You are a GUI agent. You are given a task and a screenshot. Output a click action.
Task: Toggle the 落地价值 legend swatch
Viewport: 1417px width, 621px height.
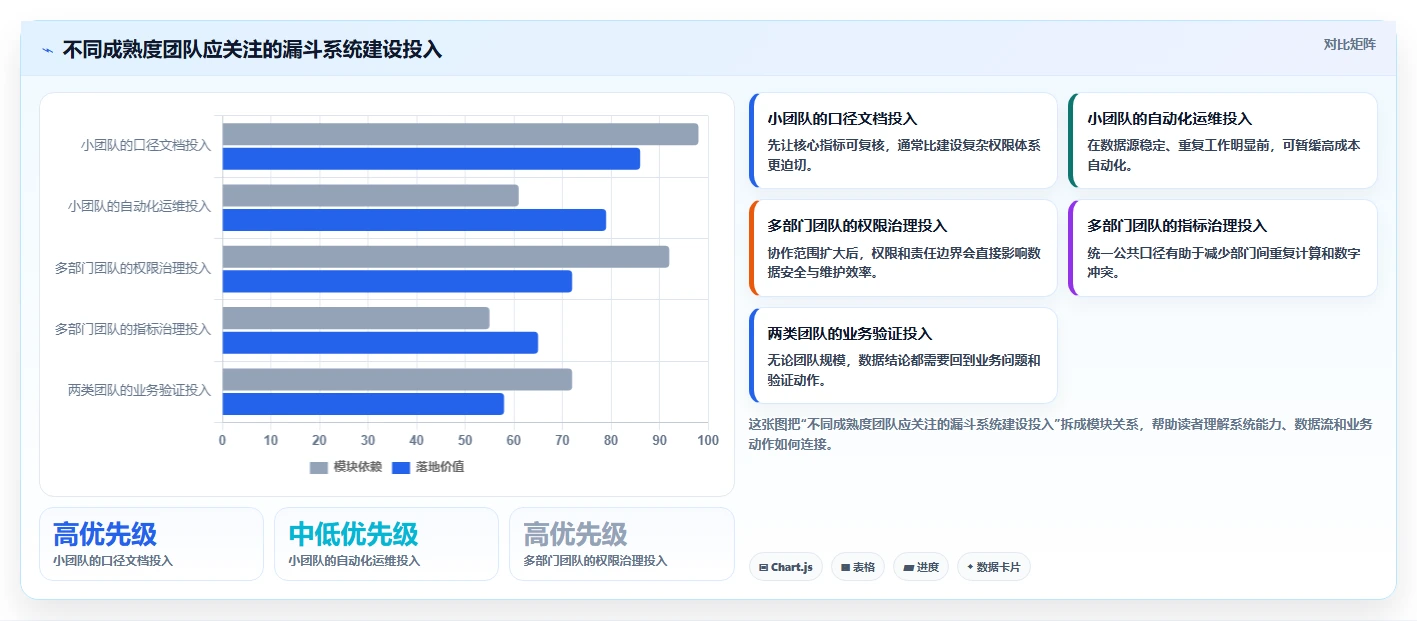coord(401,467)
